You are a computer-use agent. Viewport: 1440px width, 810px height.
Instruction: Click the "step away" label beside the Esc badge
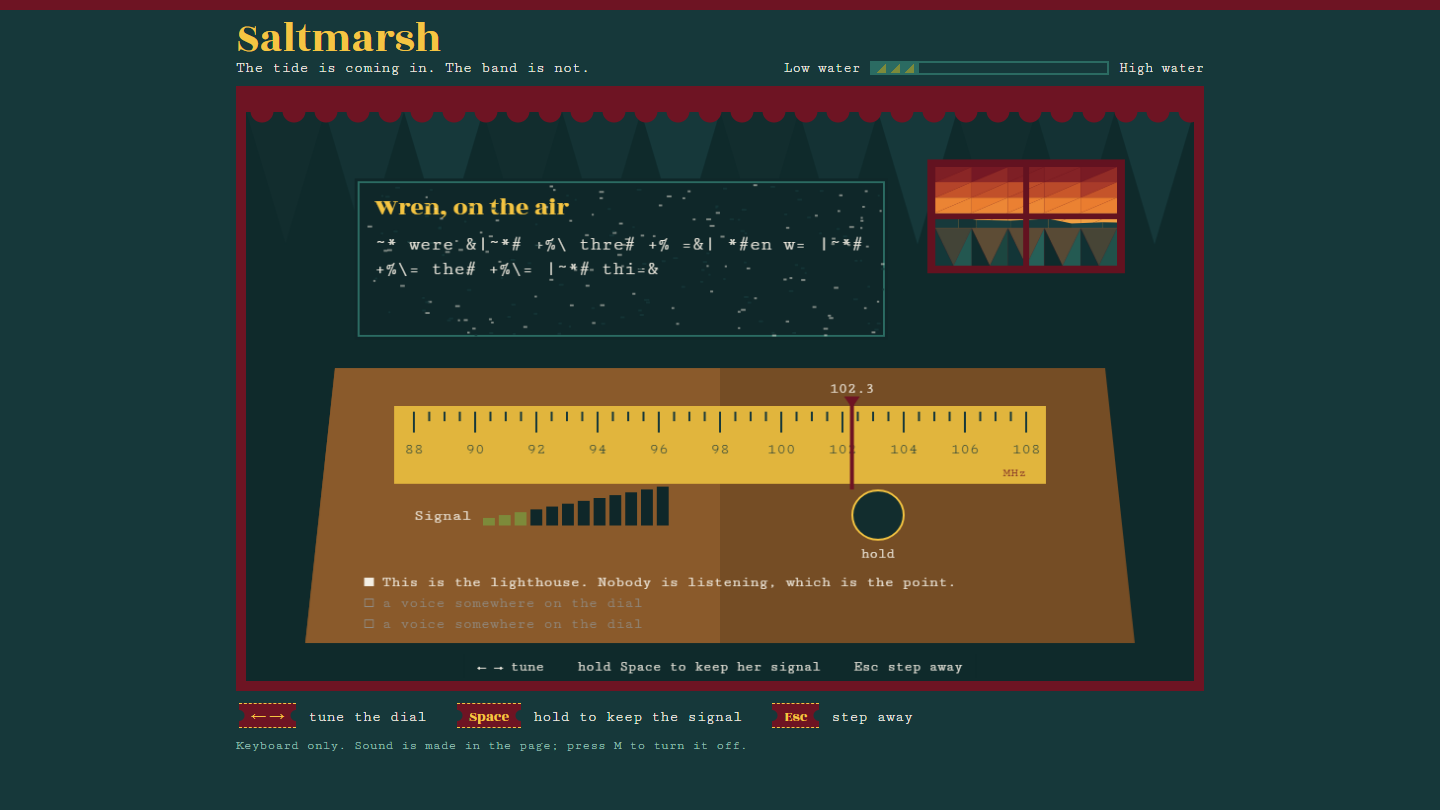pos(872,717)
